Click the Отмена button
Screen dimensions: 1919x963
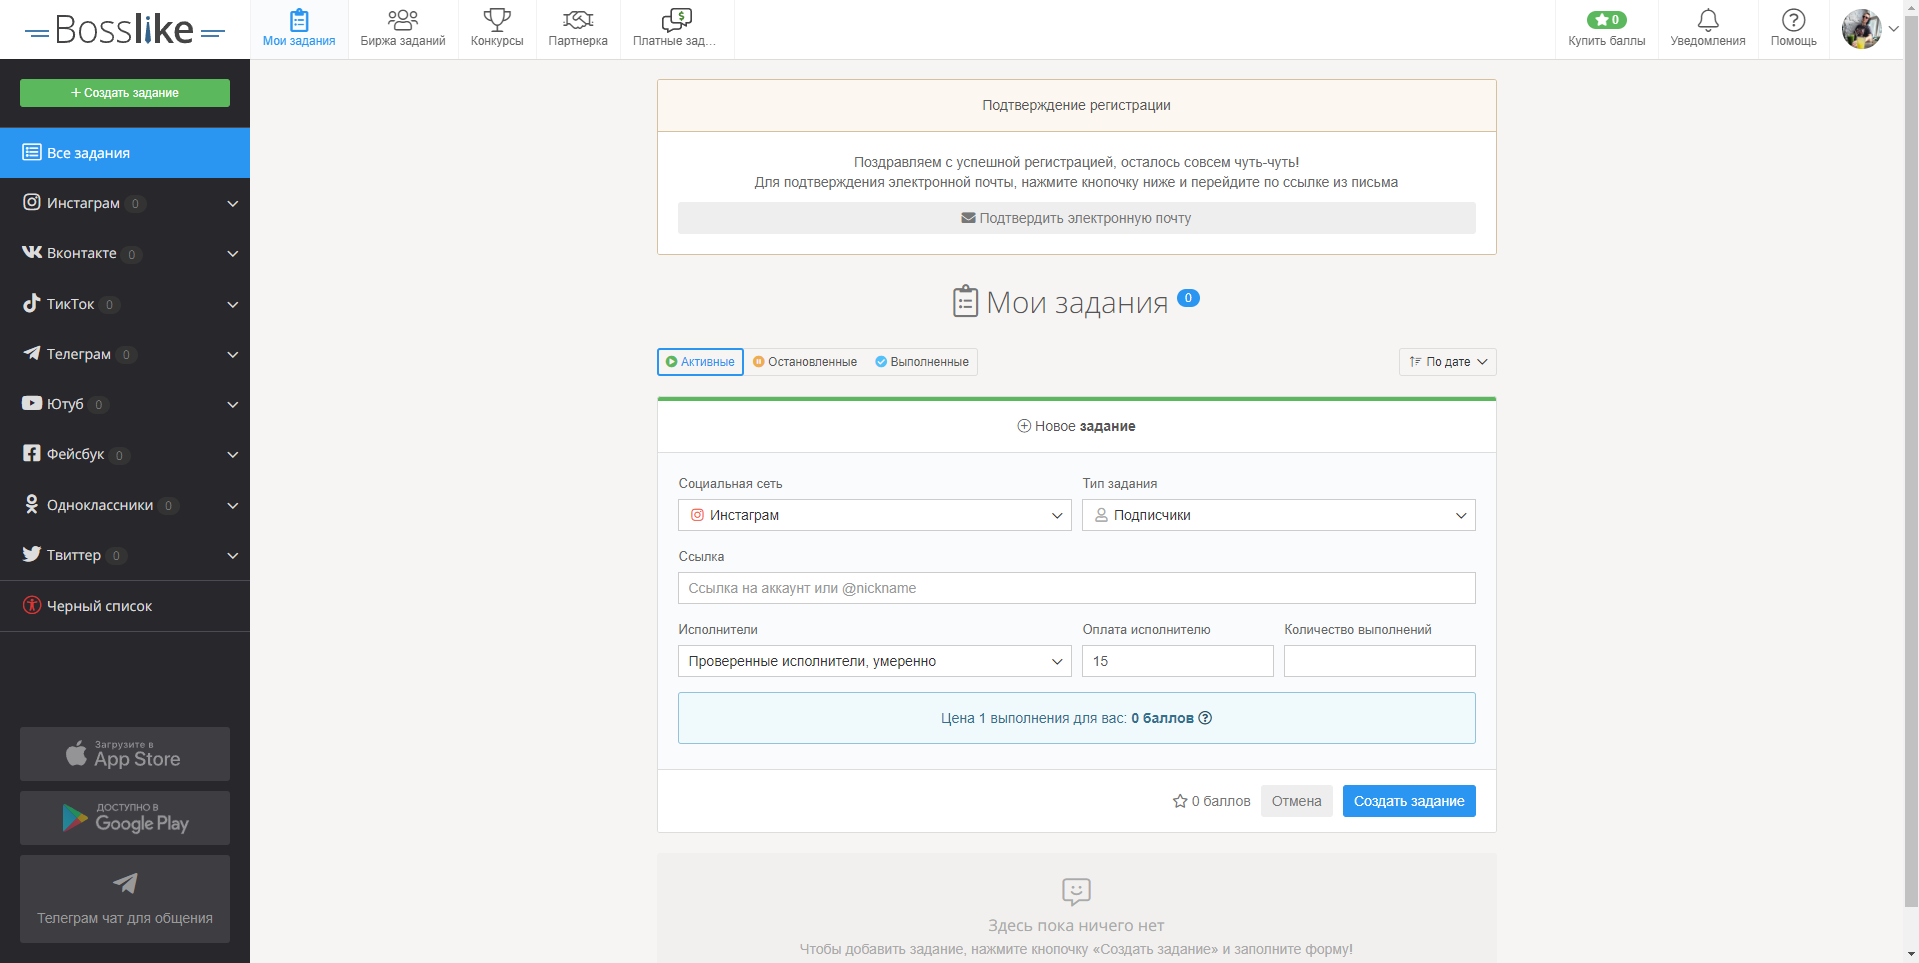click(x=1296, y=801)
